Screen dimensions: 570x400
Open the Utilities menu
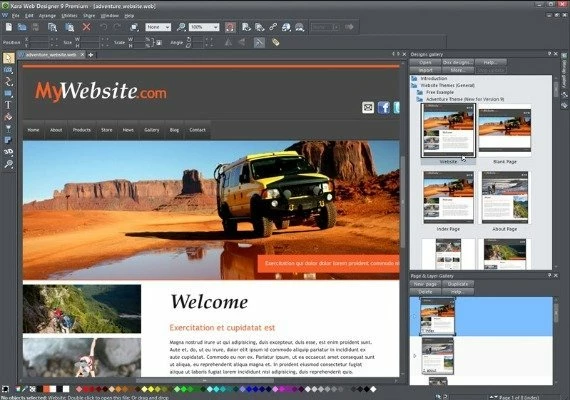pyautogui.click(x=69, y=16)
